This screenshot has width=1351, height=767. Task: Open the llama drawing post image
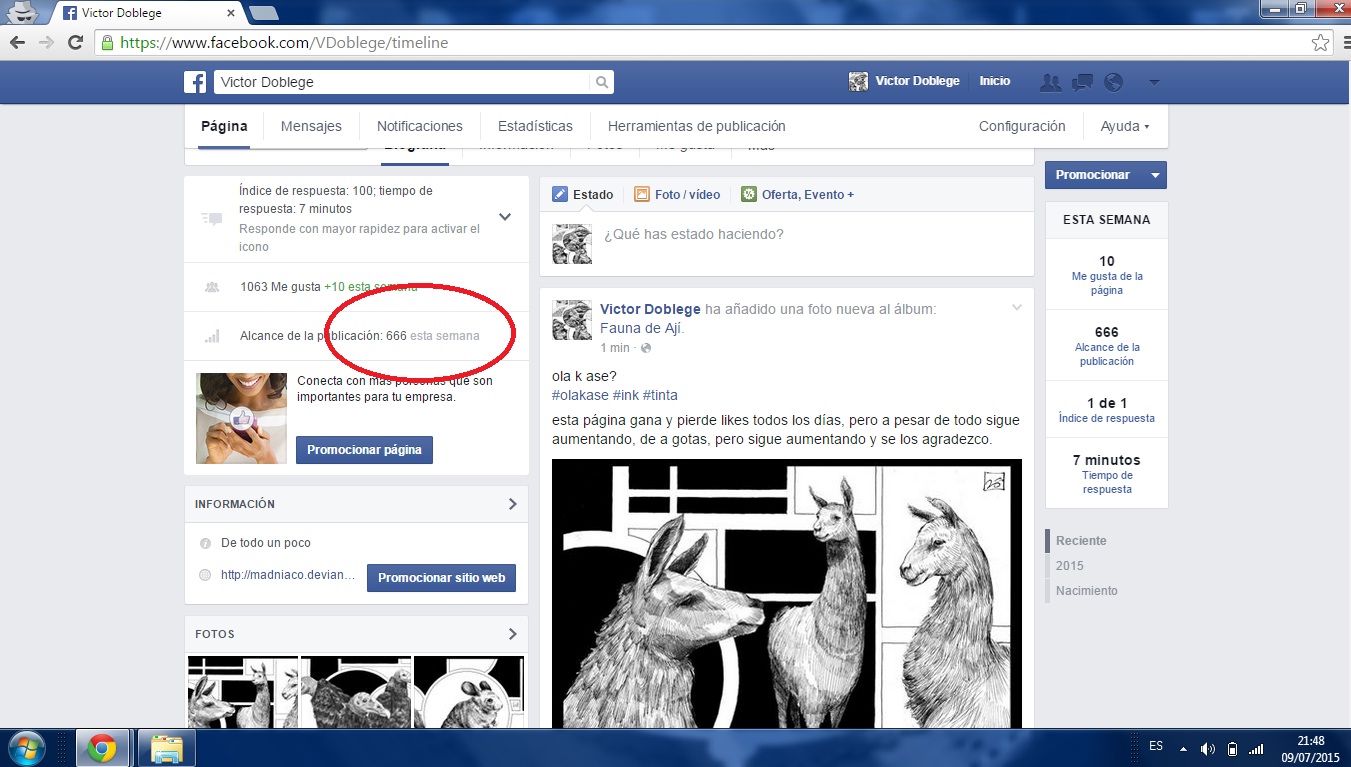pos(787,594)
